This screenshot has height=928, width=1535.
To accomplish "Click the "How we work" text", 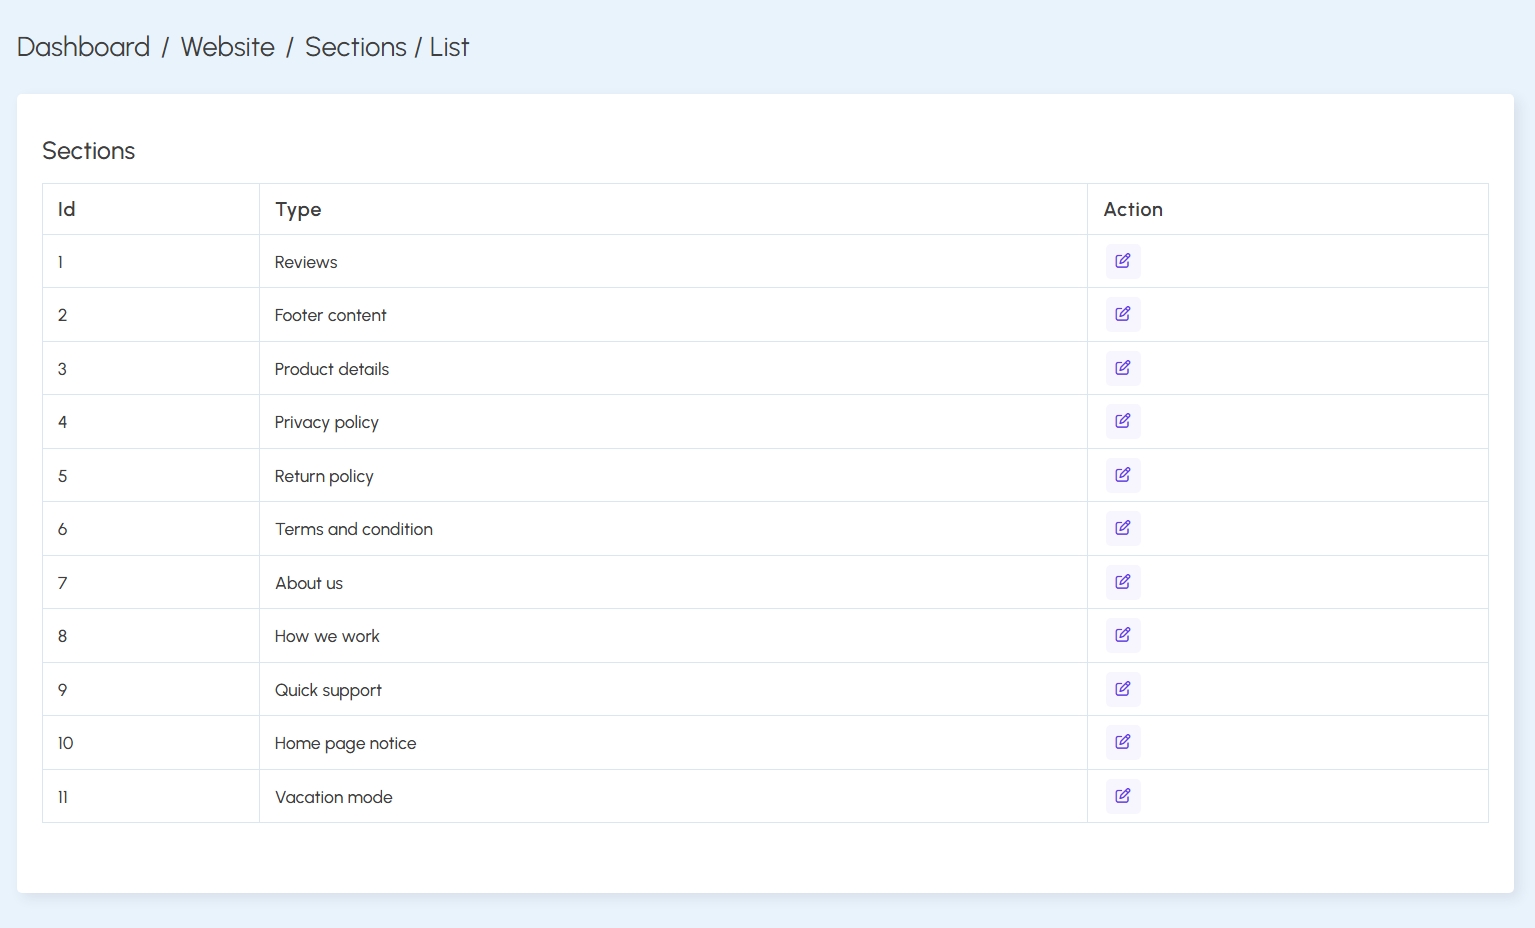I will click(327, 636).
